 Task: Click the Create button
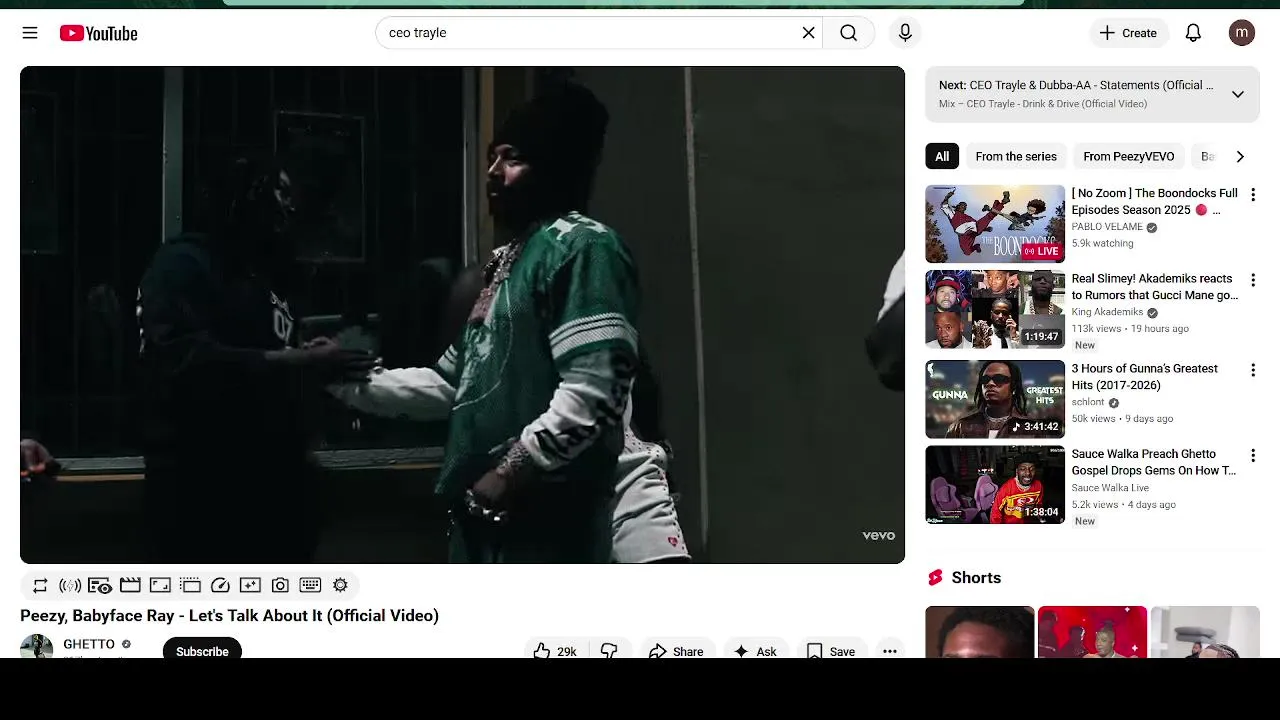(x=1128, y=33)
